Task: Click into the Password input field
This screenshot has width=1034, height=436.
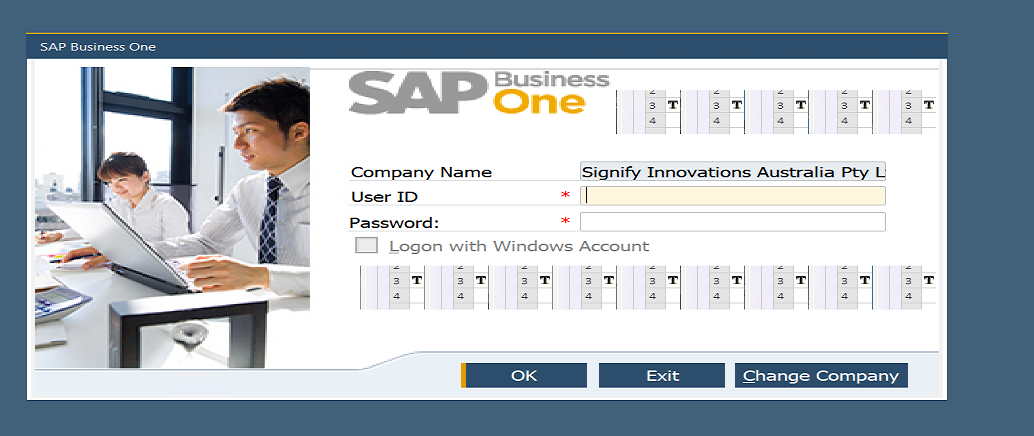Action: (x=733, y=222)
